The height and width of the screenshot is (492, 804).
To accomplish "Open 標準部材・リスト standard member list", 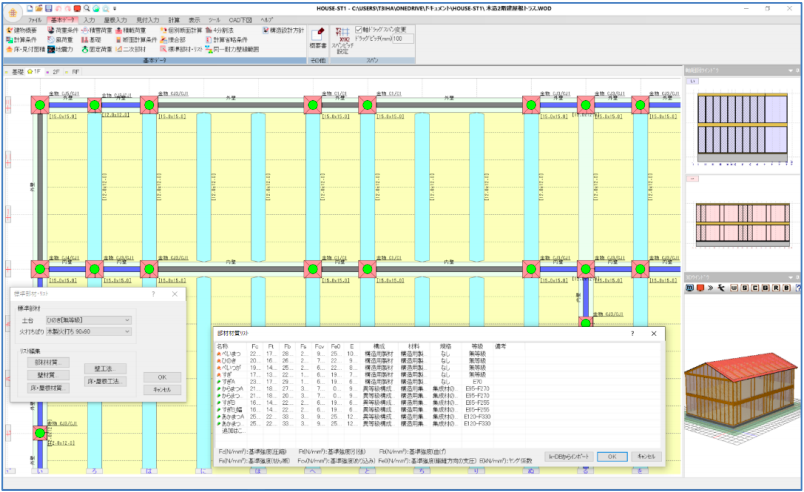I will [x=181, y=49].
